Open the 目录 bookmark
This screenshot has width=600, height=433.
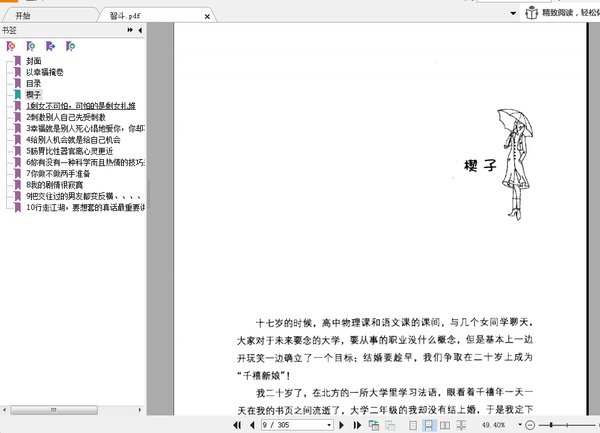pyautogui.click(x=34, y=83)
